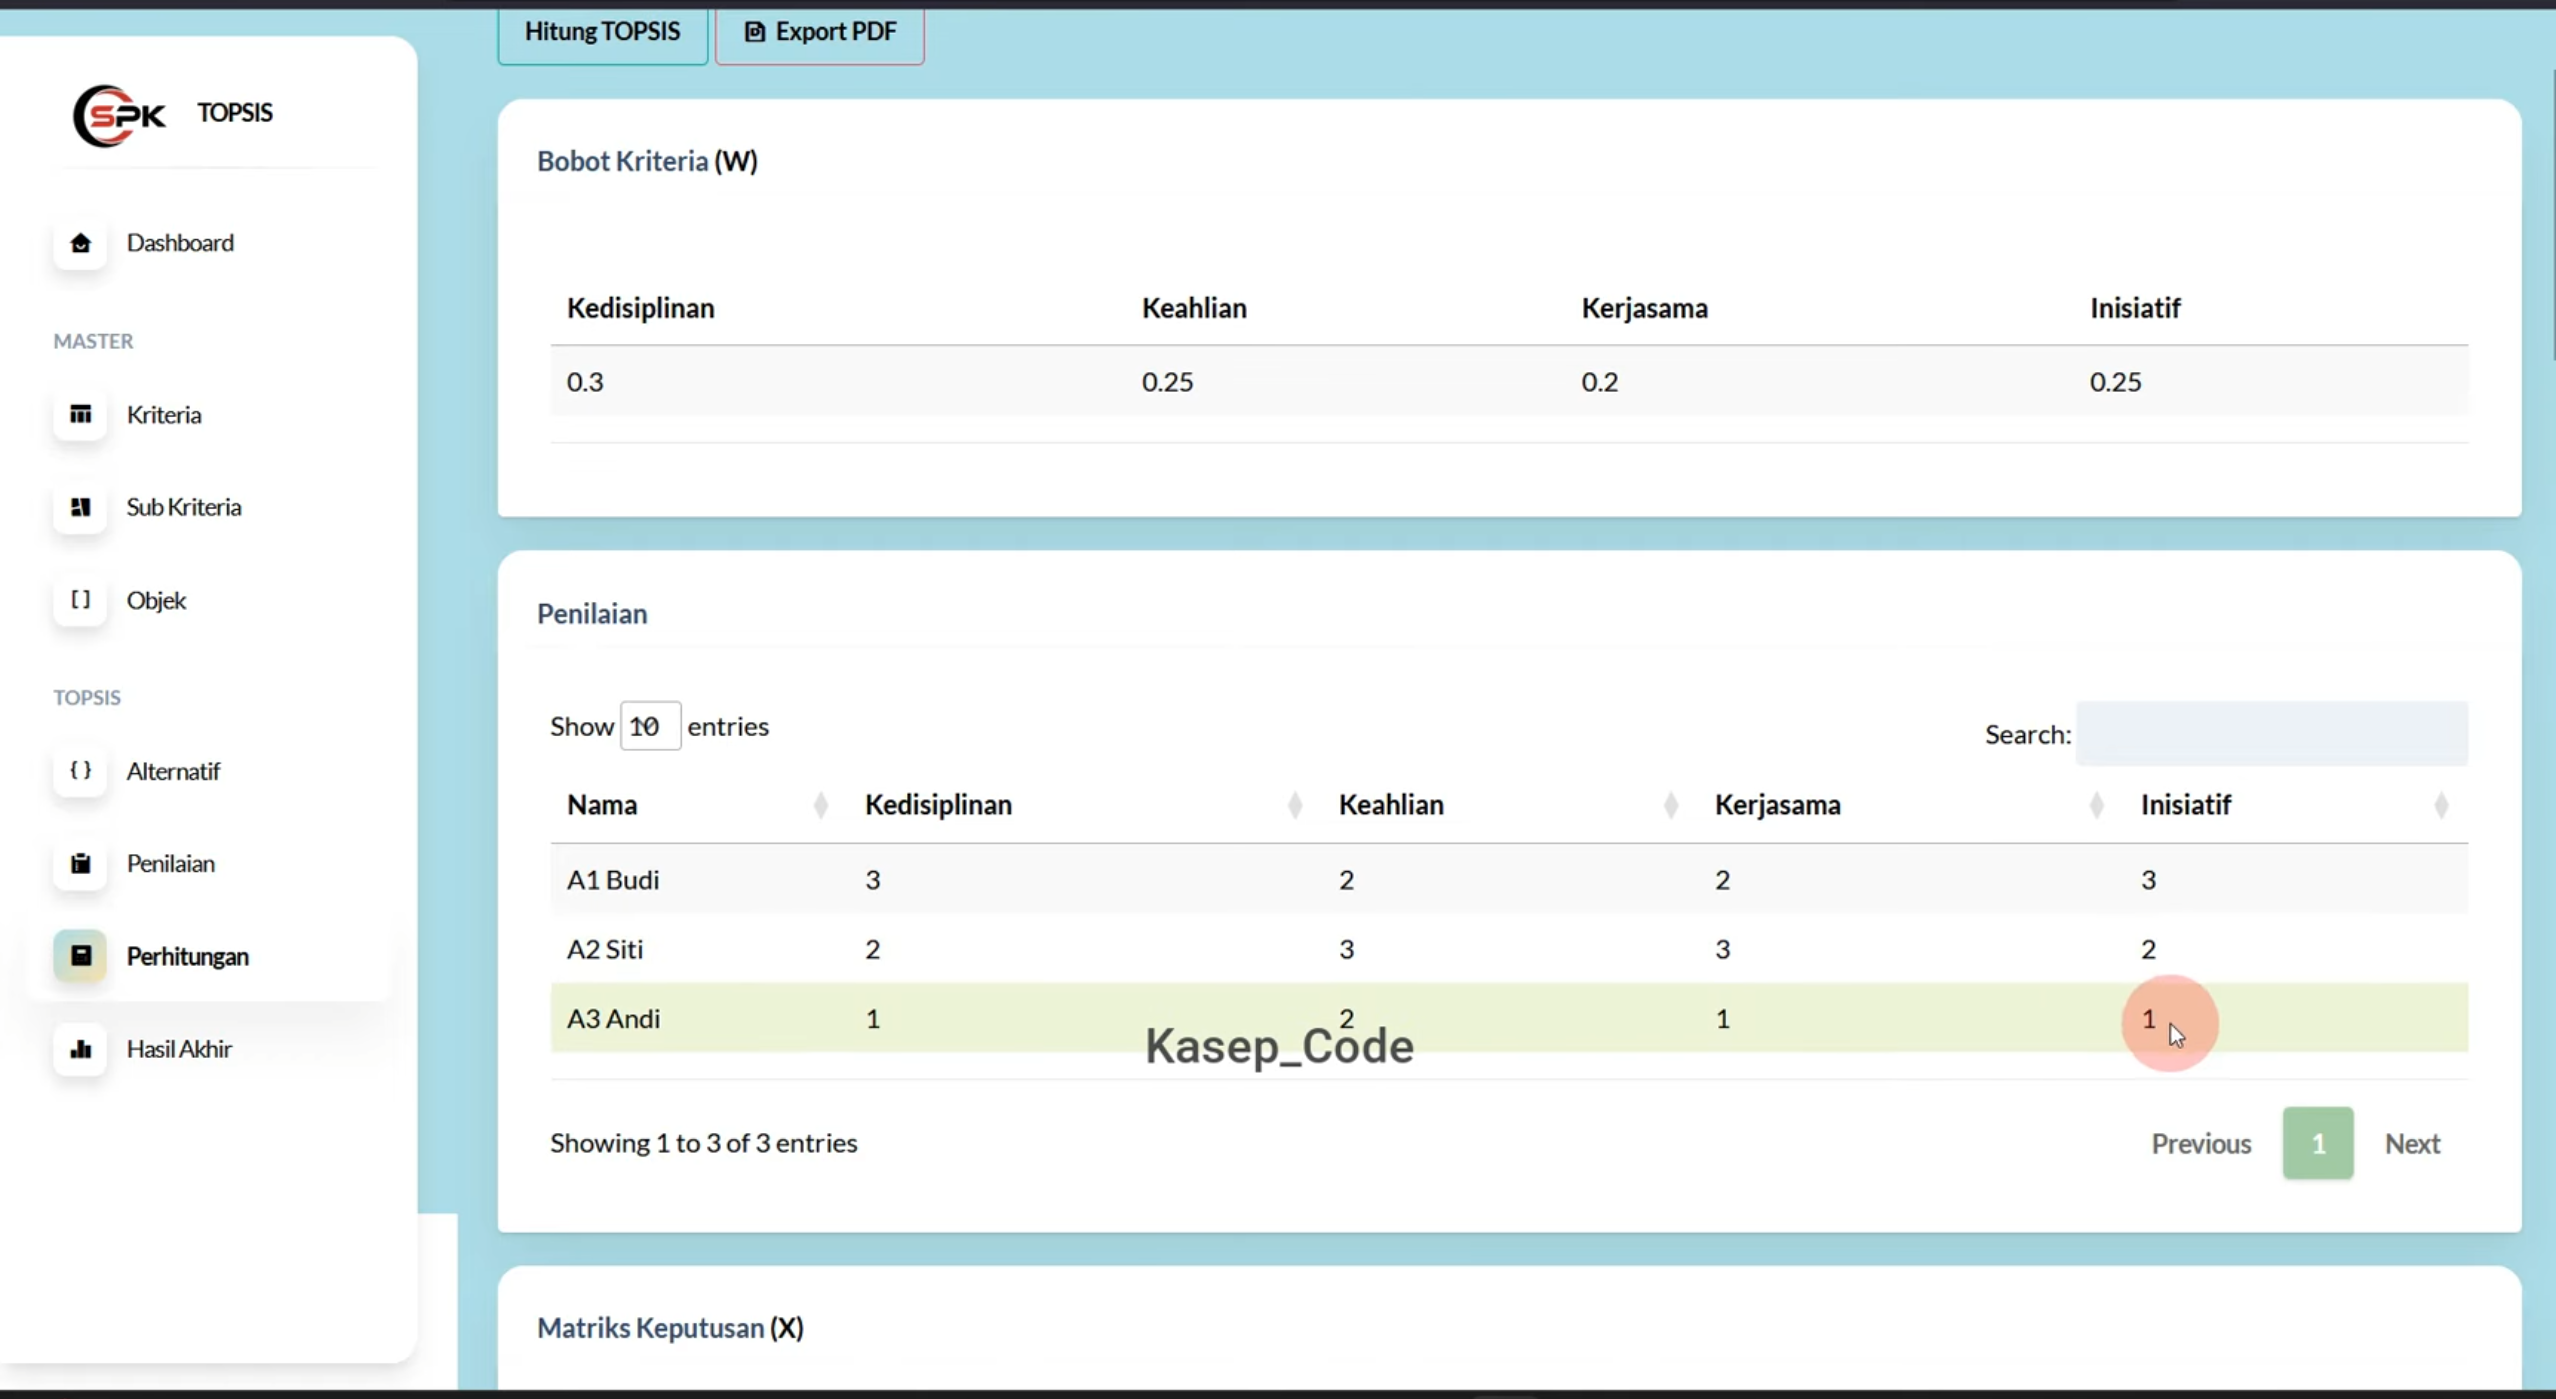Click the Sub Kriteria icon

80,507
